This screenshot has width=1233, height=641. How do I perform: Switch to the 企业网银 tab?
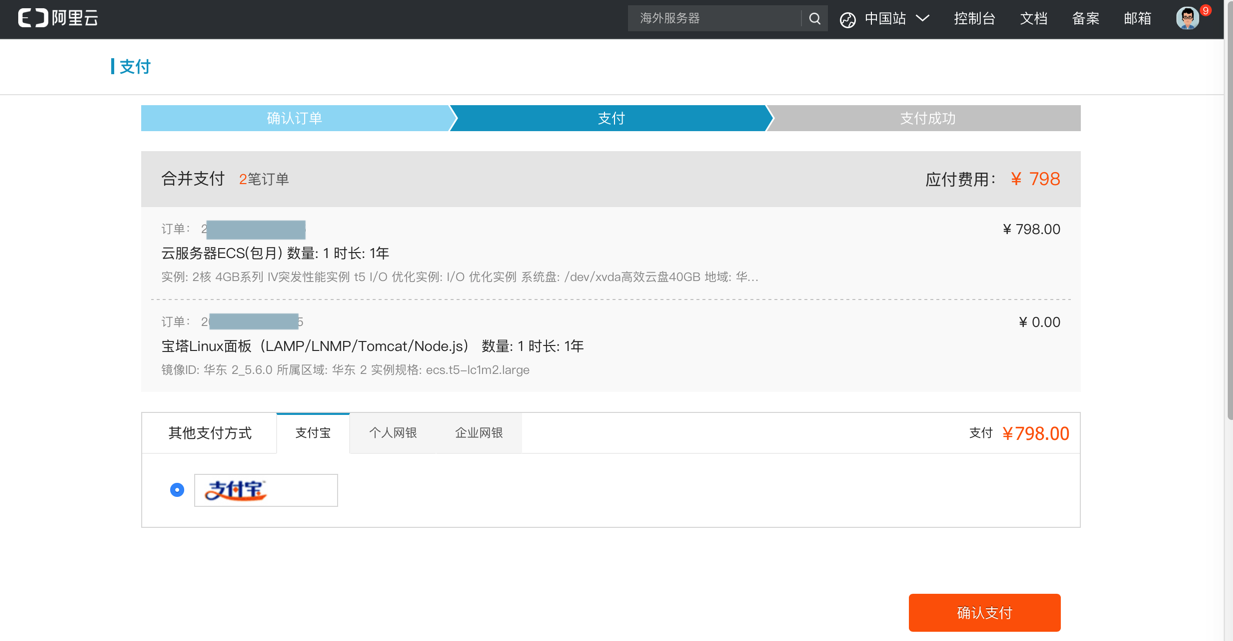[479, 433]
